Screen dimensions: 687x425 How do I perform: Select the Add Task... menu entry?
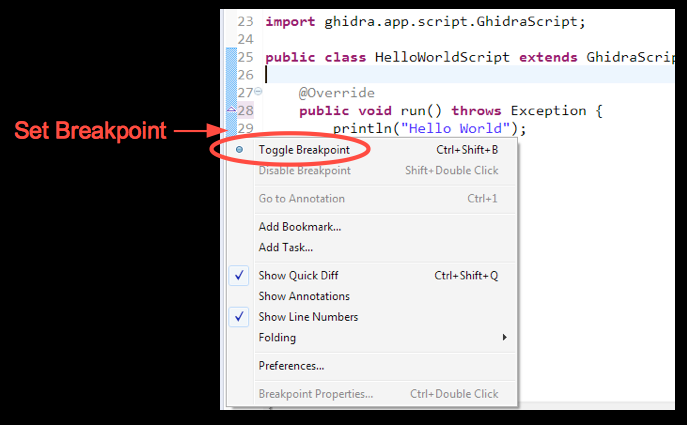(x=286, y=247)
